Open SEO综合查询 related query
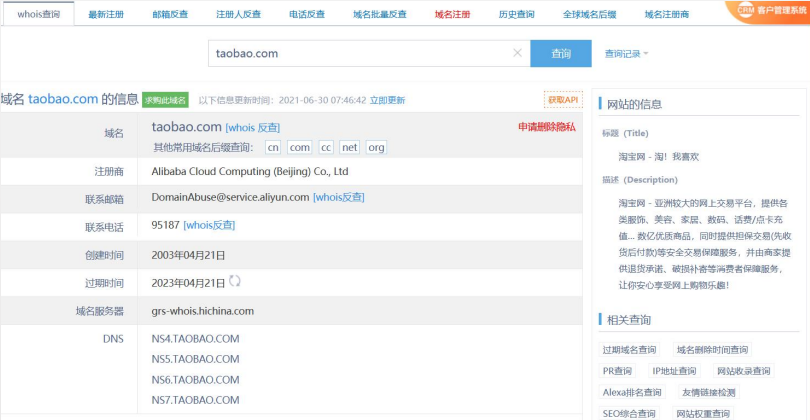Image resolution: width=810 pixels, height=420 pixels. pos(629,413)
